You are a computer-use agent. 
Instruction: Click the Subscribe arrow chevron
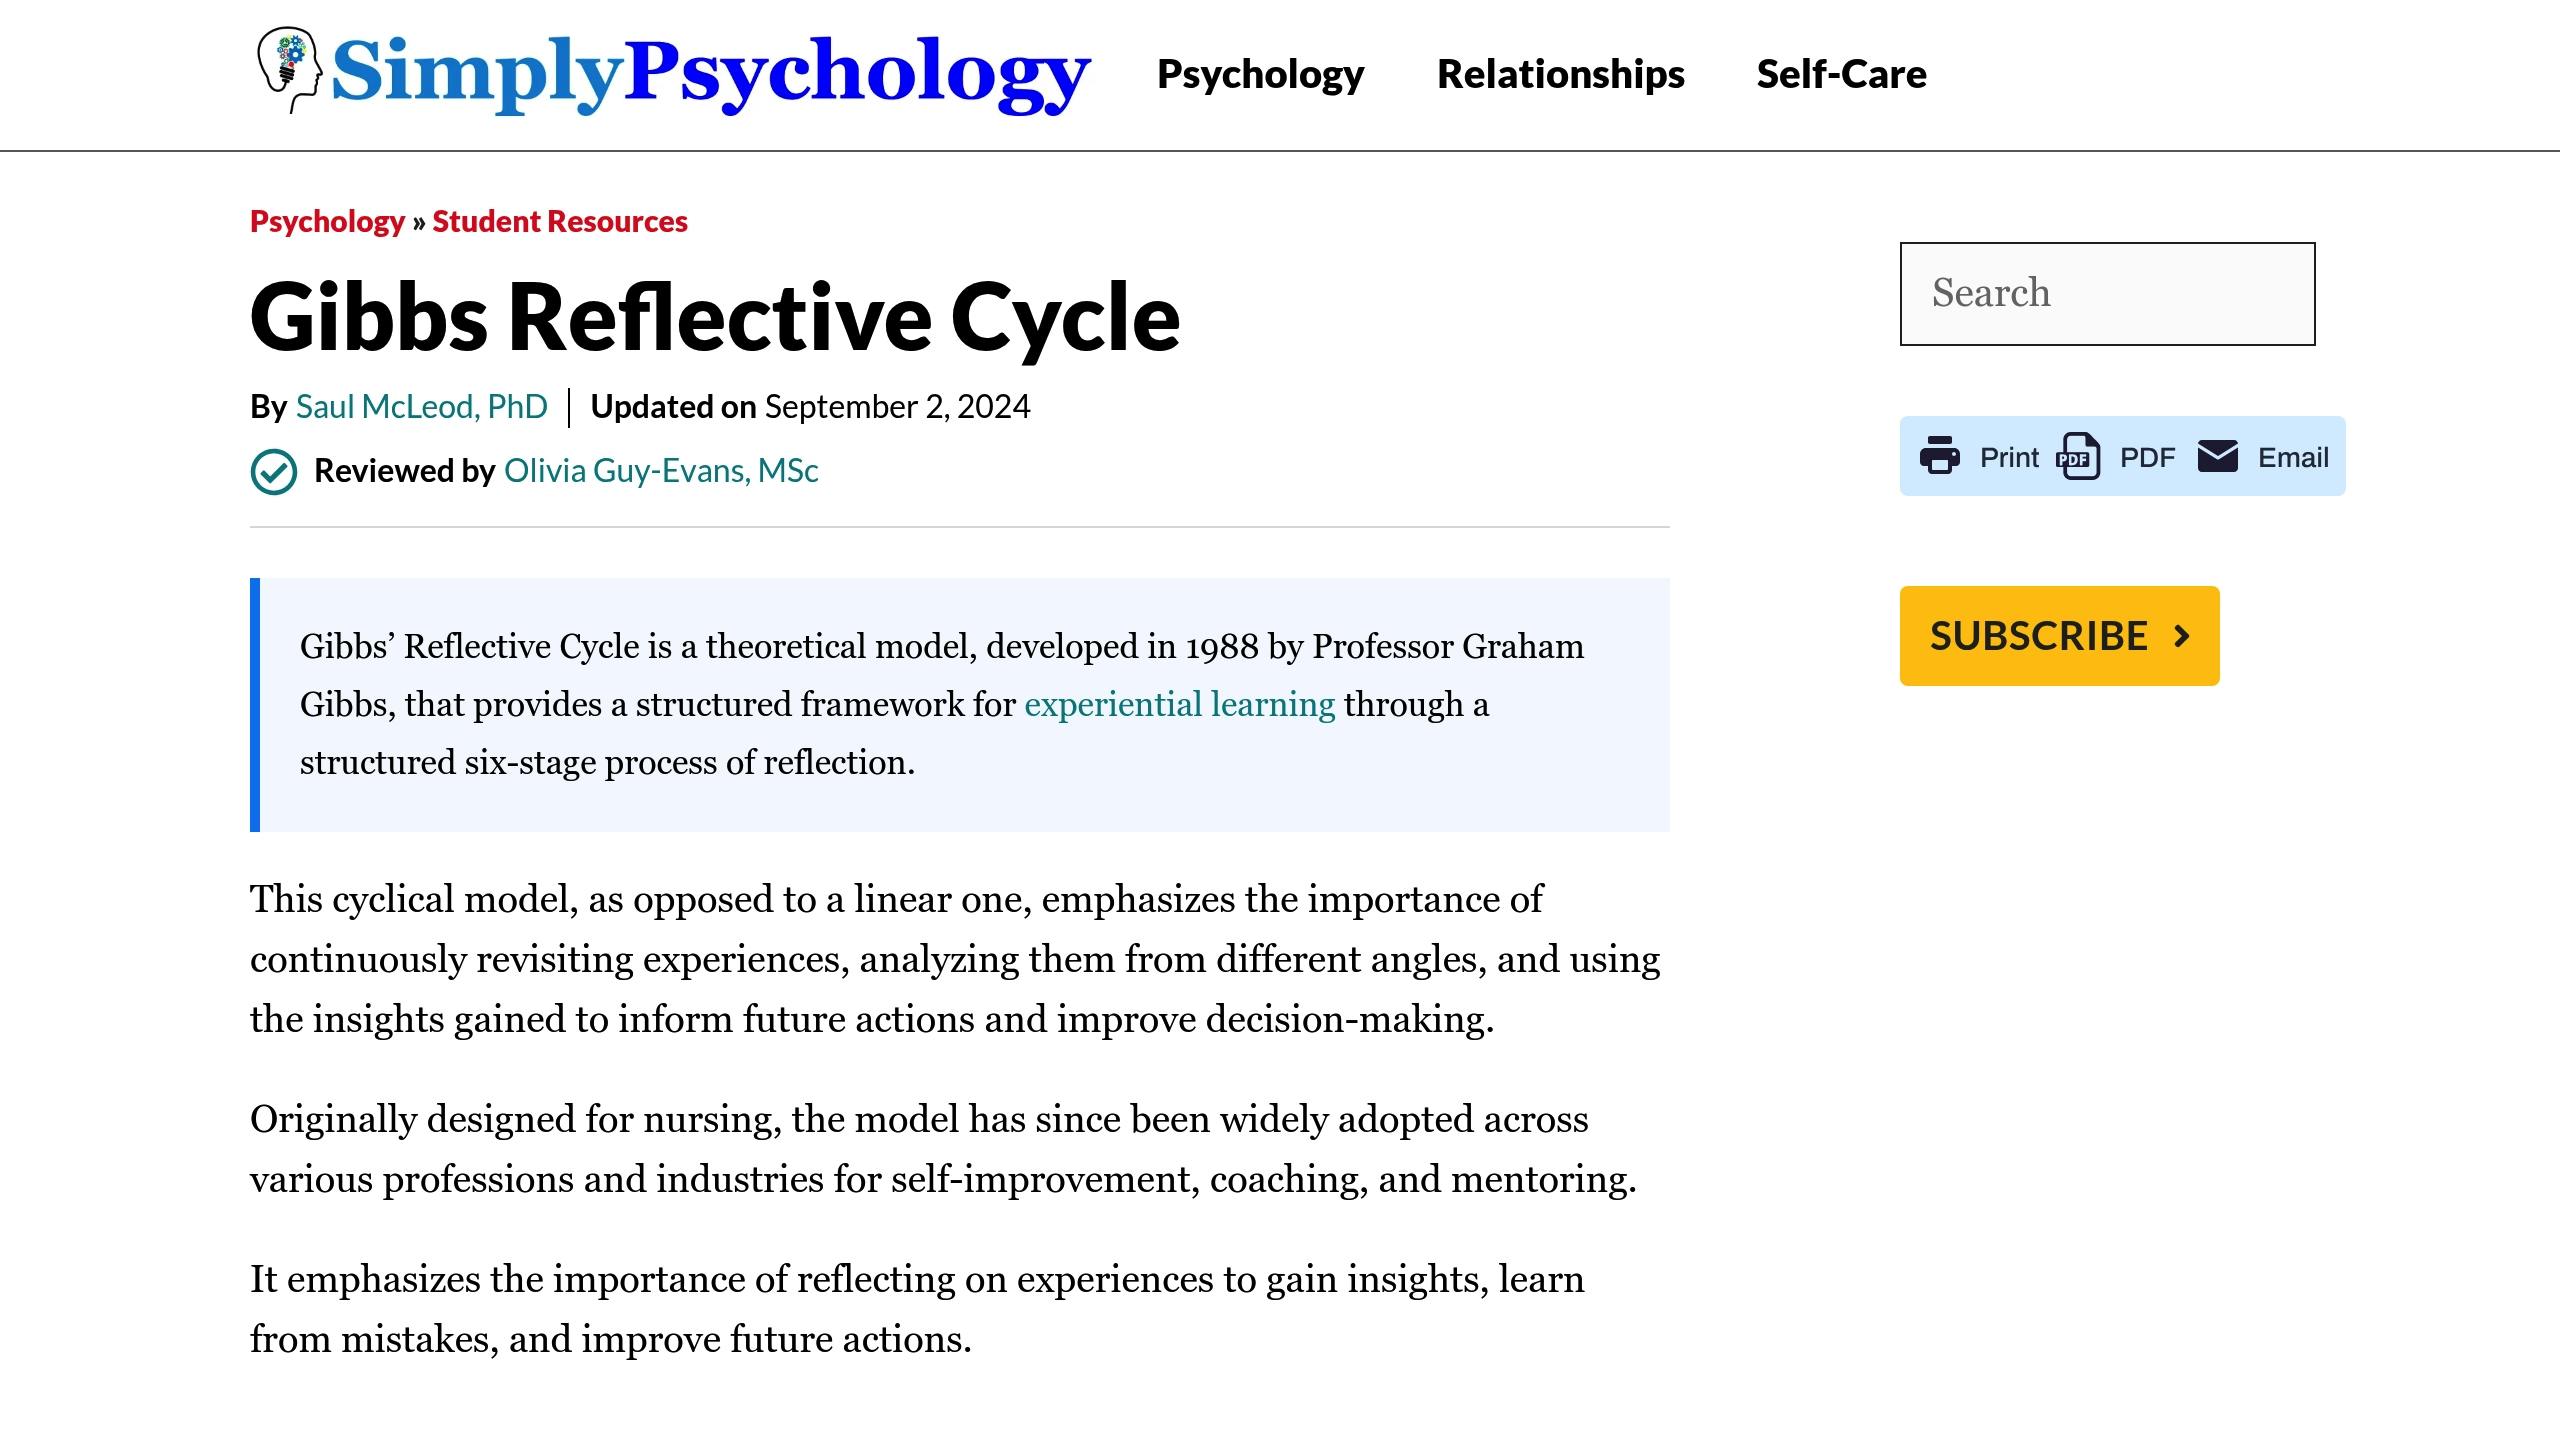pyautogui.click(x=2183, y=634)
